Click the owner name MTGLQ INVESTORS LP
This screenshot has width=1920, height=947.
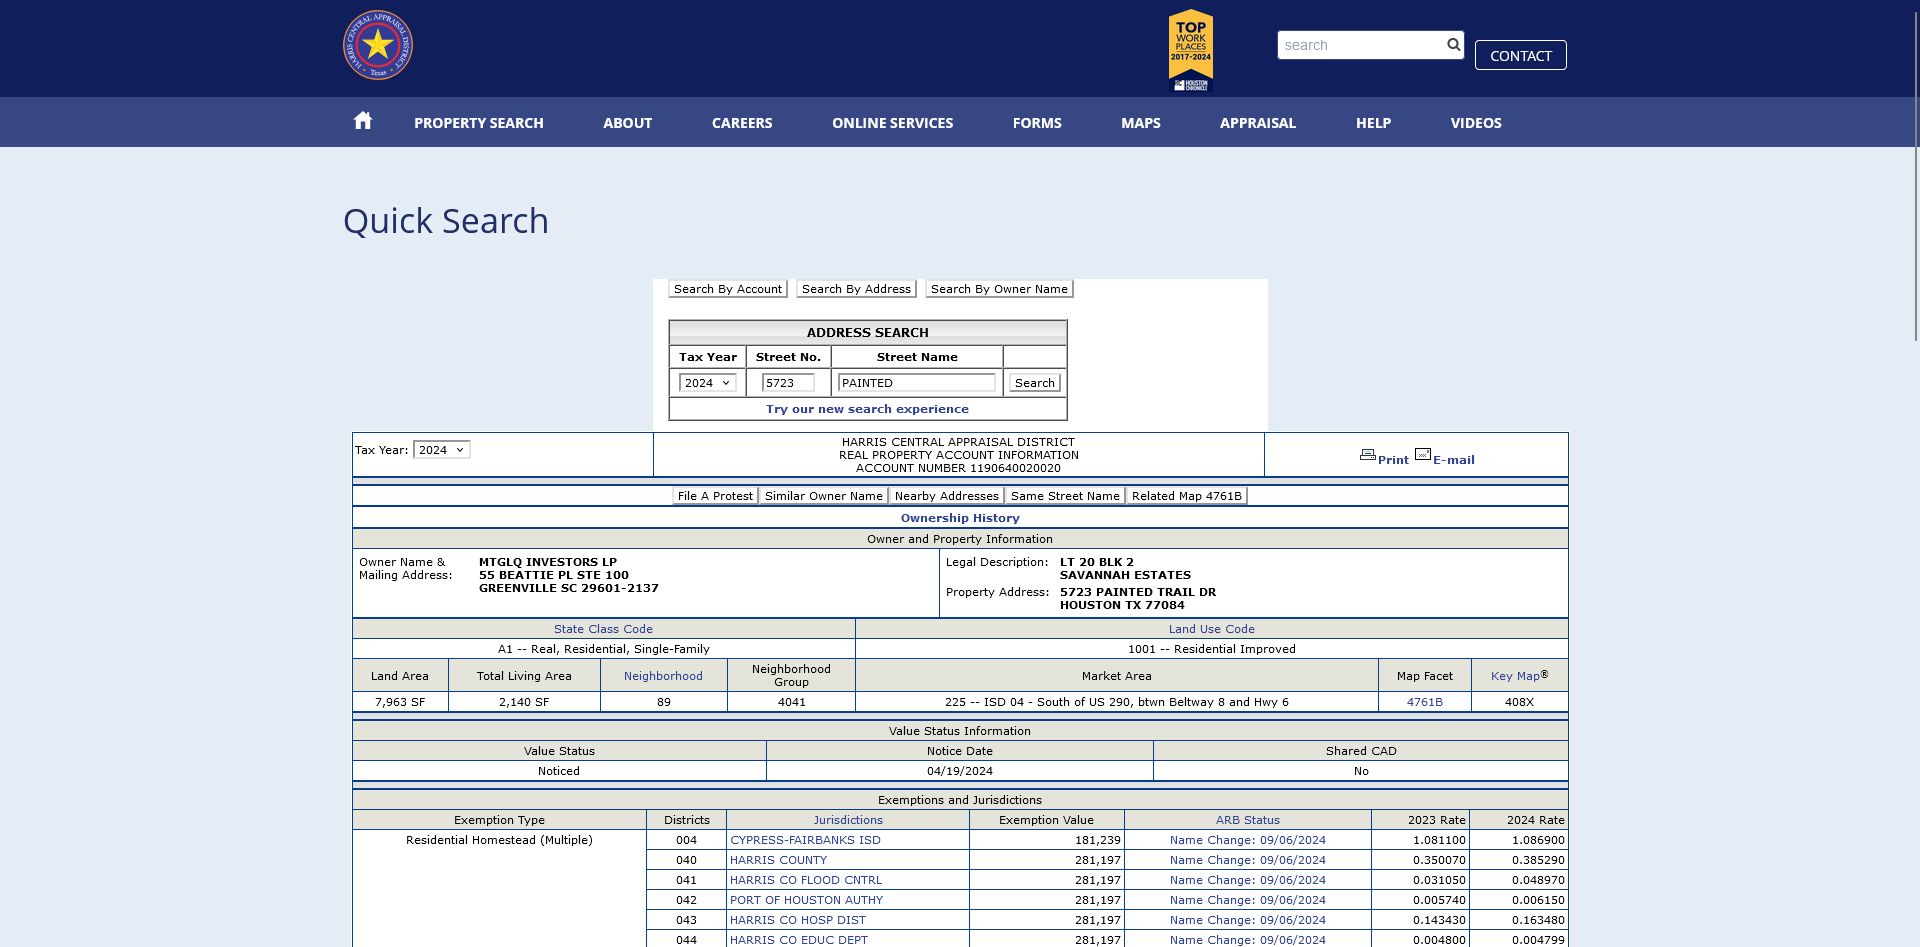tap(548, 562)
